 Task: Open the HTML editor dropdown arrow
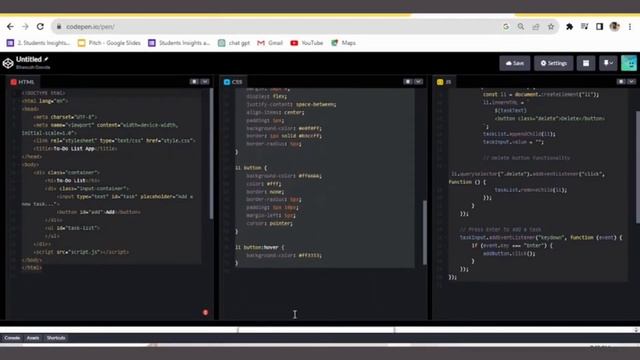pyautogui.click(x=205, y=82)
